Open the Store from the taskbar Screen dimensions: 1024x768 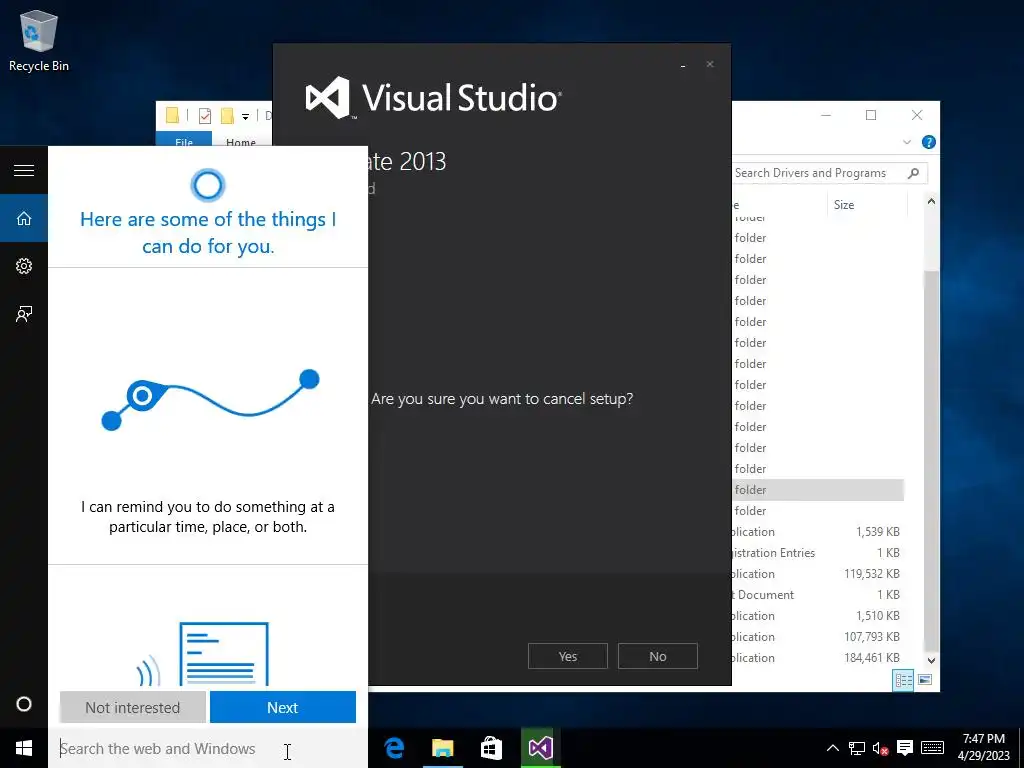(491, 748)
